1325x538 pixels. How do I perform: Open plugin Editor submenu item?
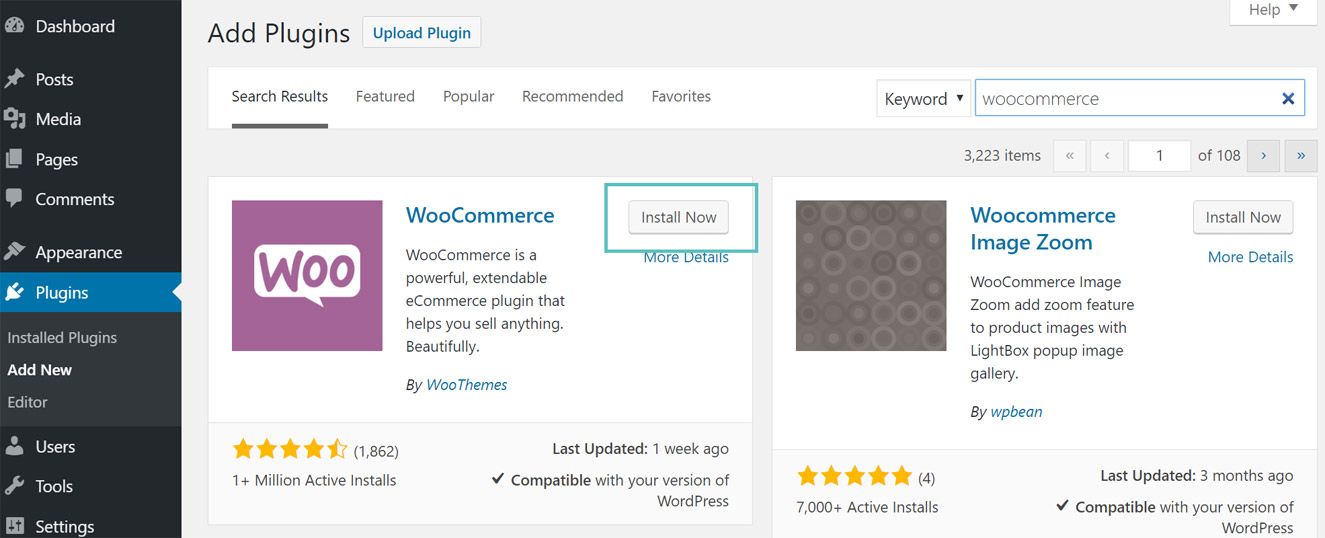[27, 401]
